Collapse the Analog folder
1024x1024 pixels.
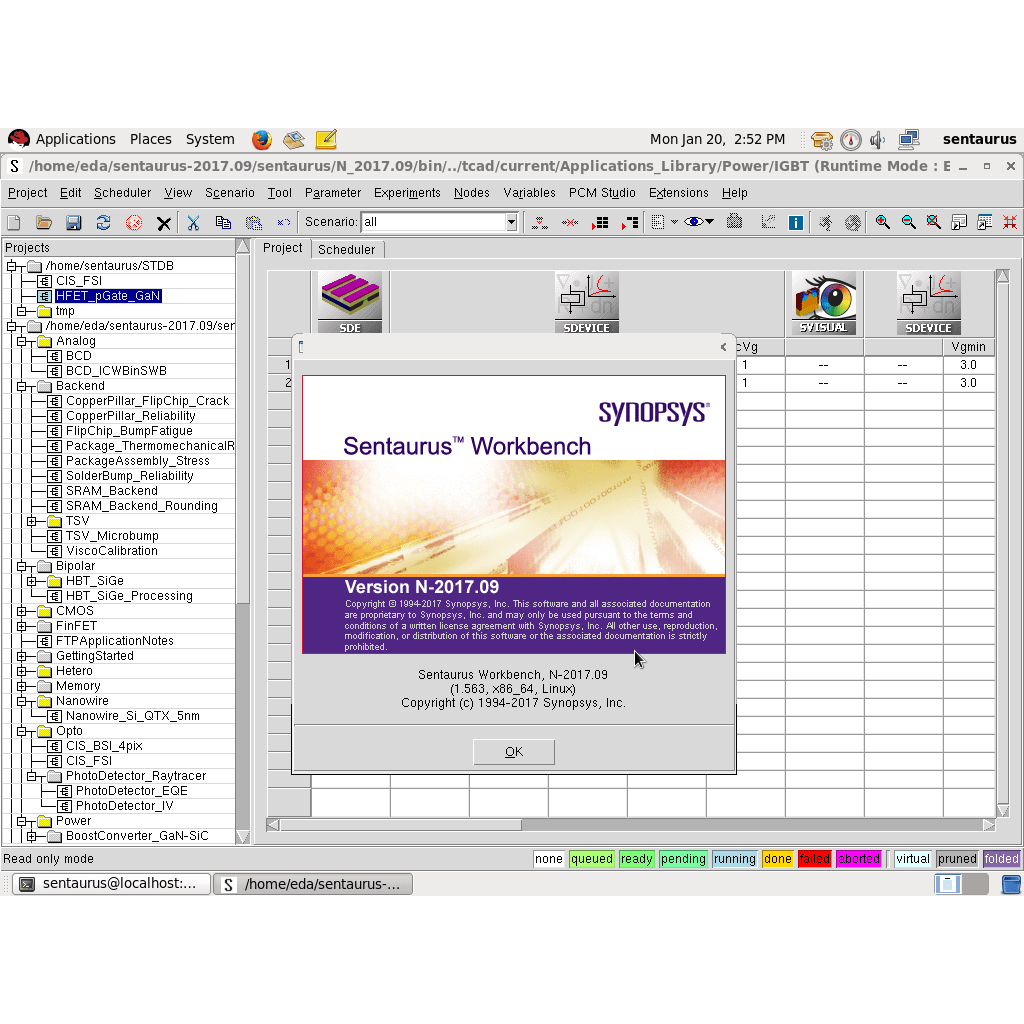[22, 342]
